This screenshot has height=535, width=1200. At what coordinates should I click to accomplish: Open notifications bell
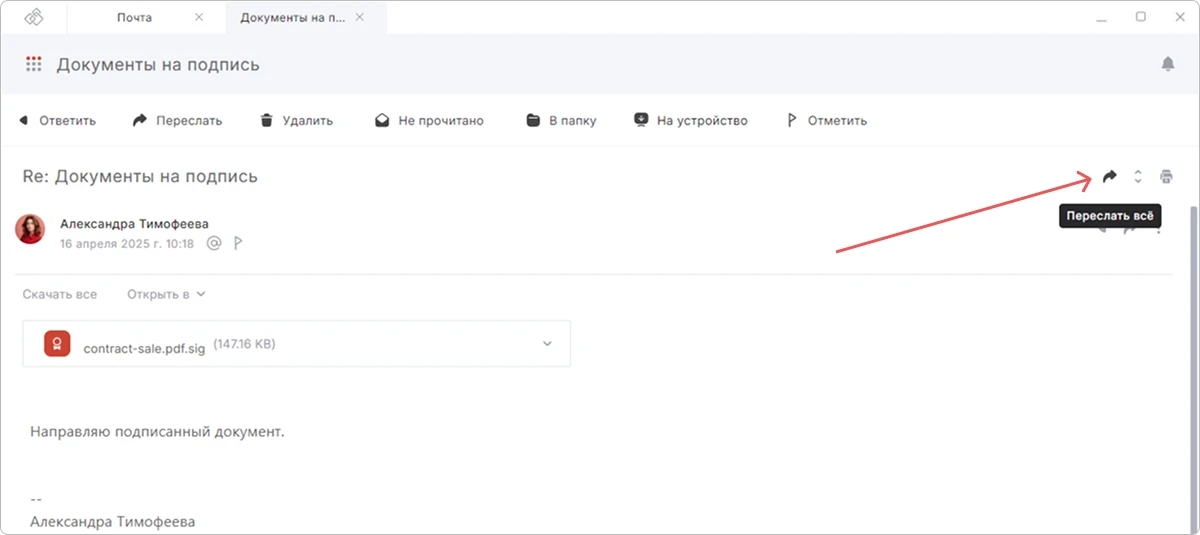1167,64
